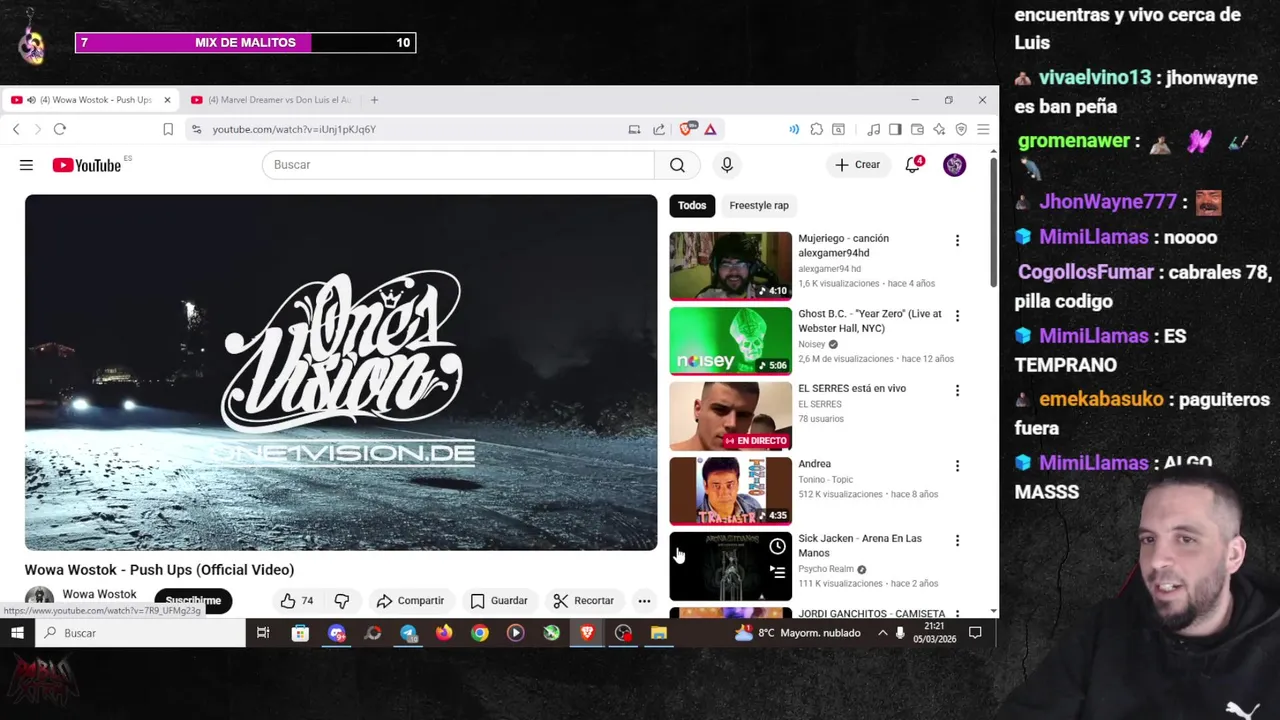Select the Wowa Wostok - Push Ups tab
Screen dimensions: 1280x720
point(88,100)
